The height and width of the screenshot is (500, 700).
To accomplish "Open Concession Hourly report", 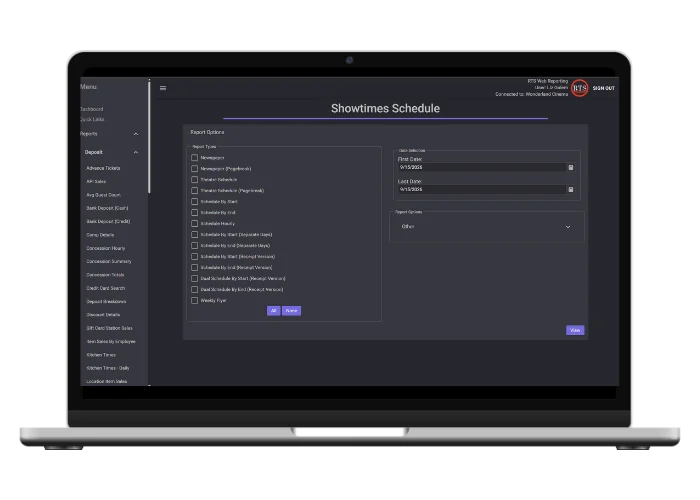I will click(106, 248).
